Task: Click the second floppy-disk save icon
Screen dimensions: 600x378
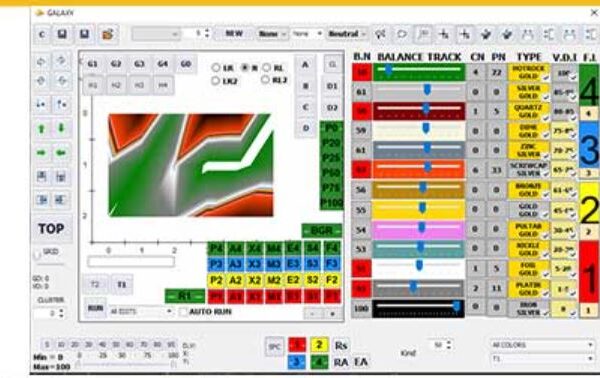Action: pyautogui.click(x=85, y=34)
